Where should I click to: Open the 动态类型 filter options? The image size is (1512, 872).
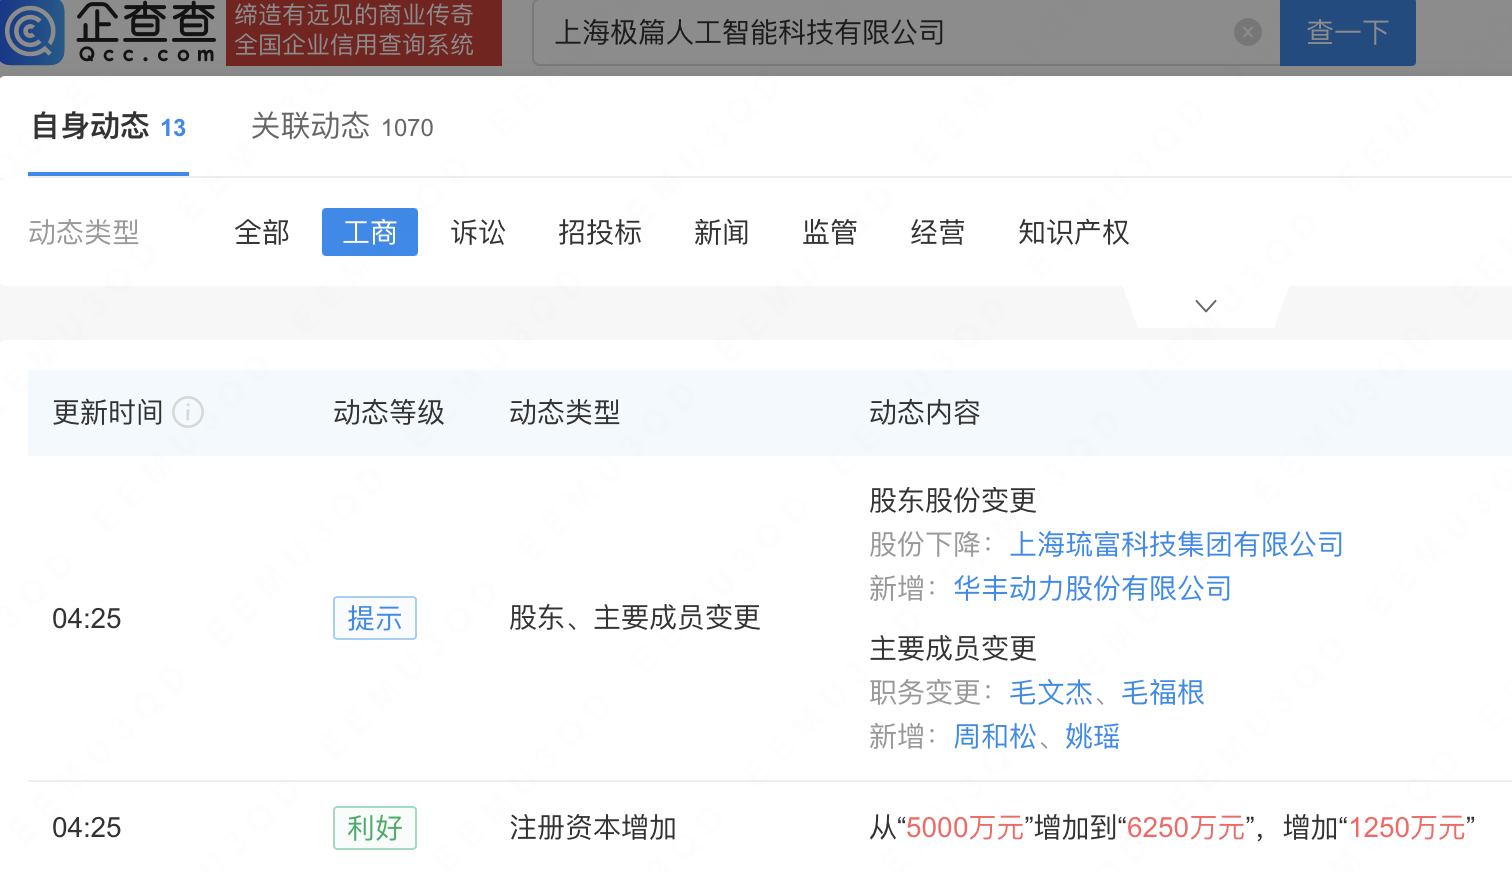pyautogui.click(x=83, y=232)
